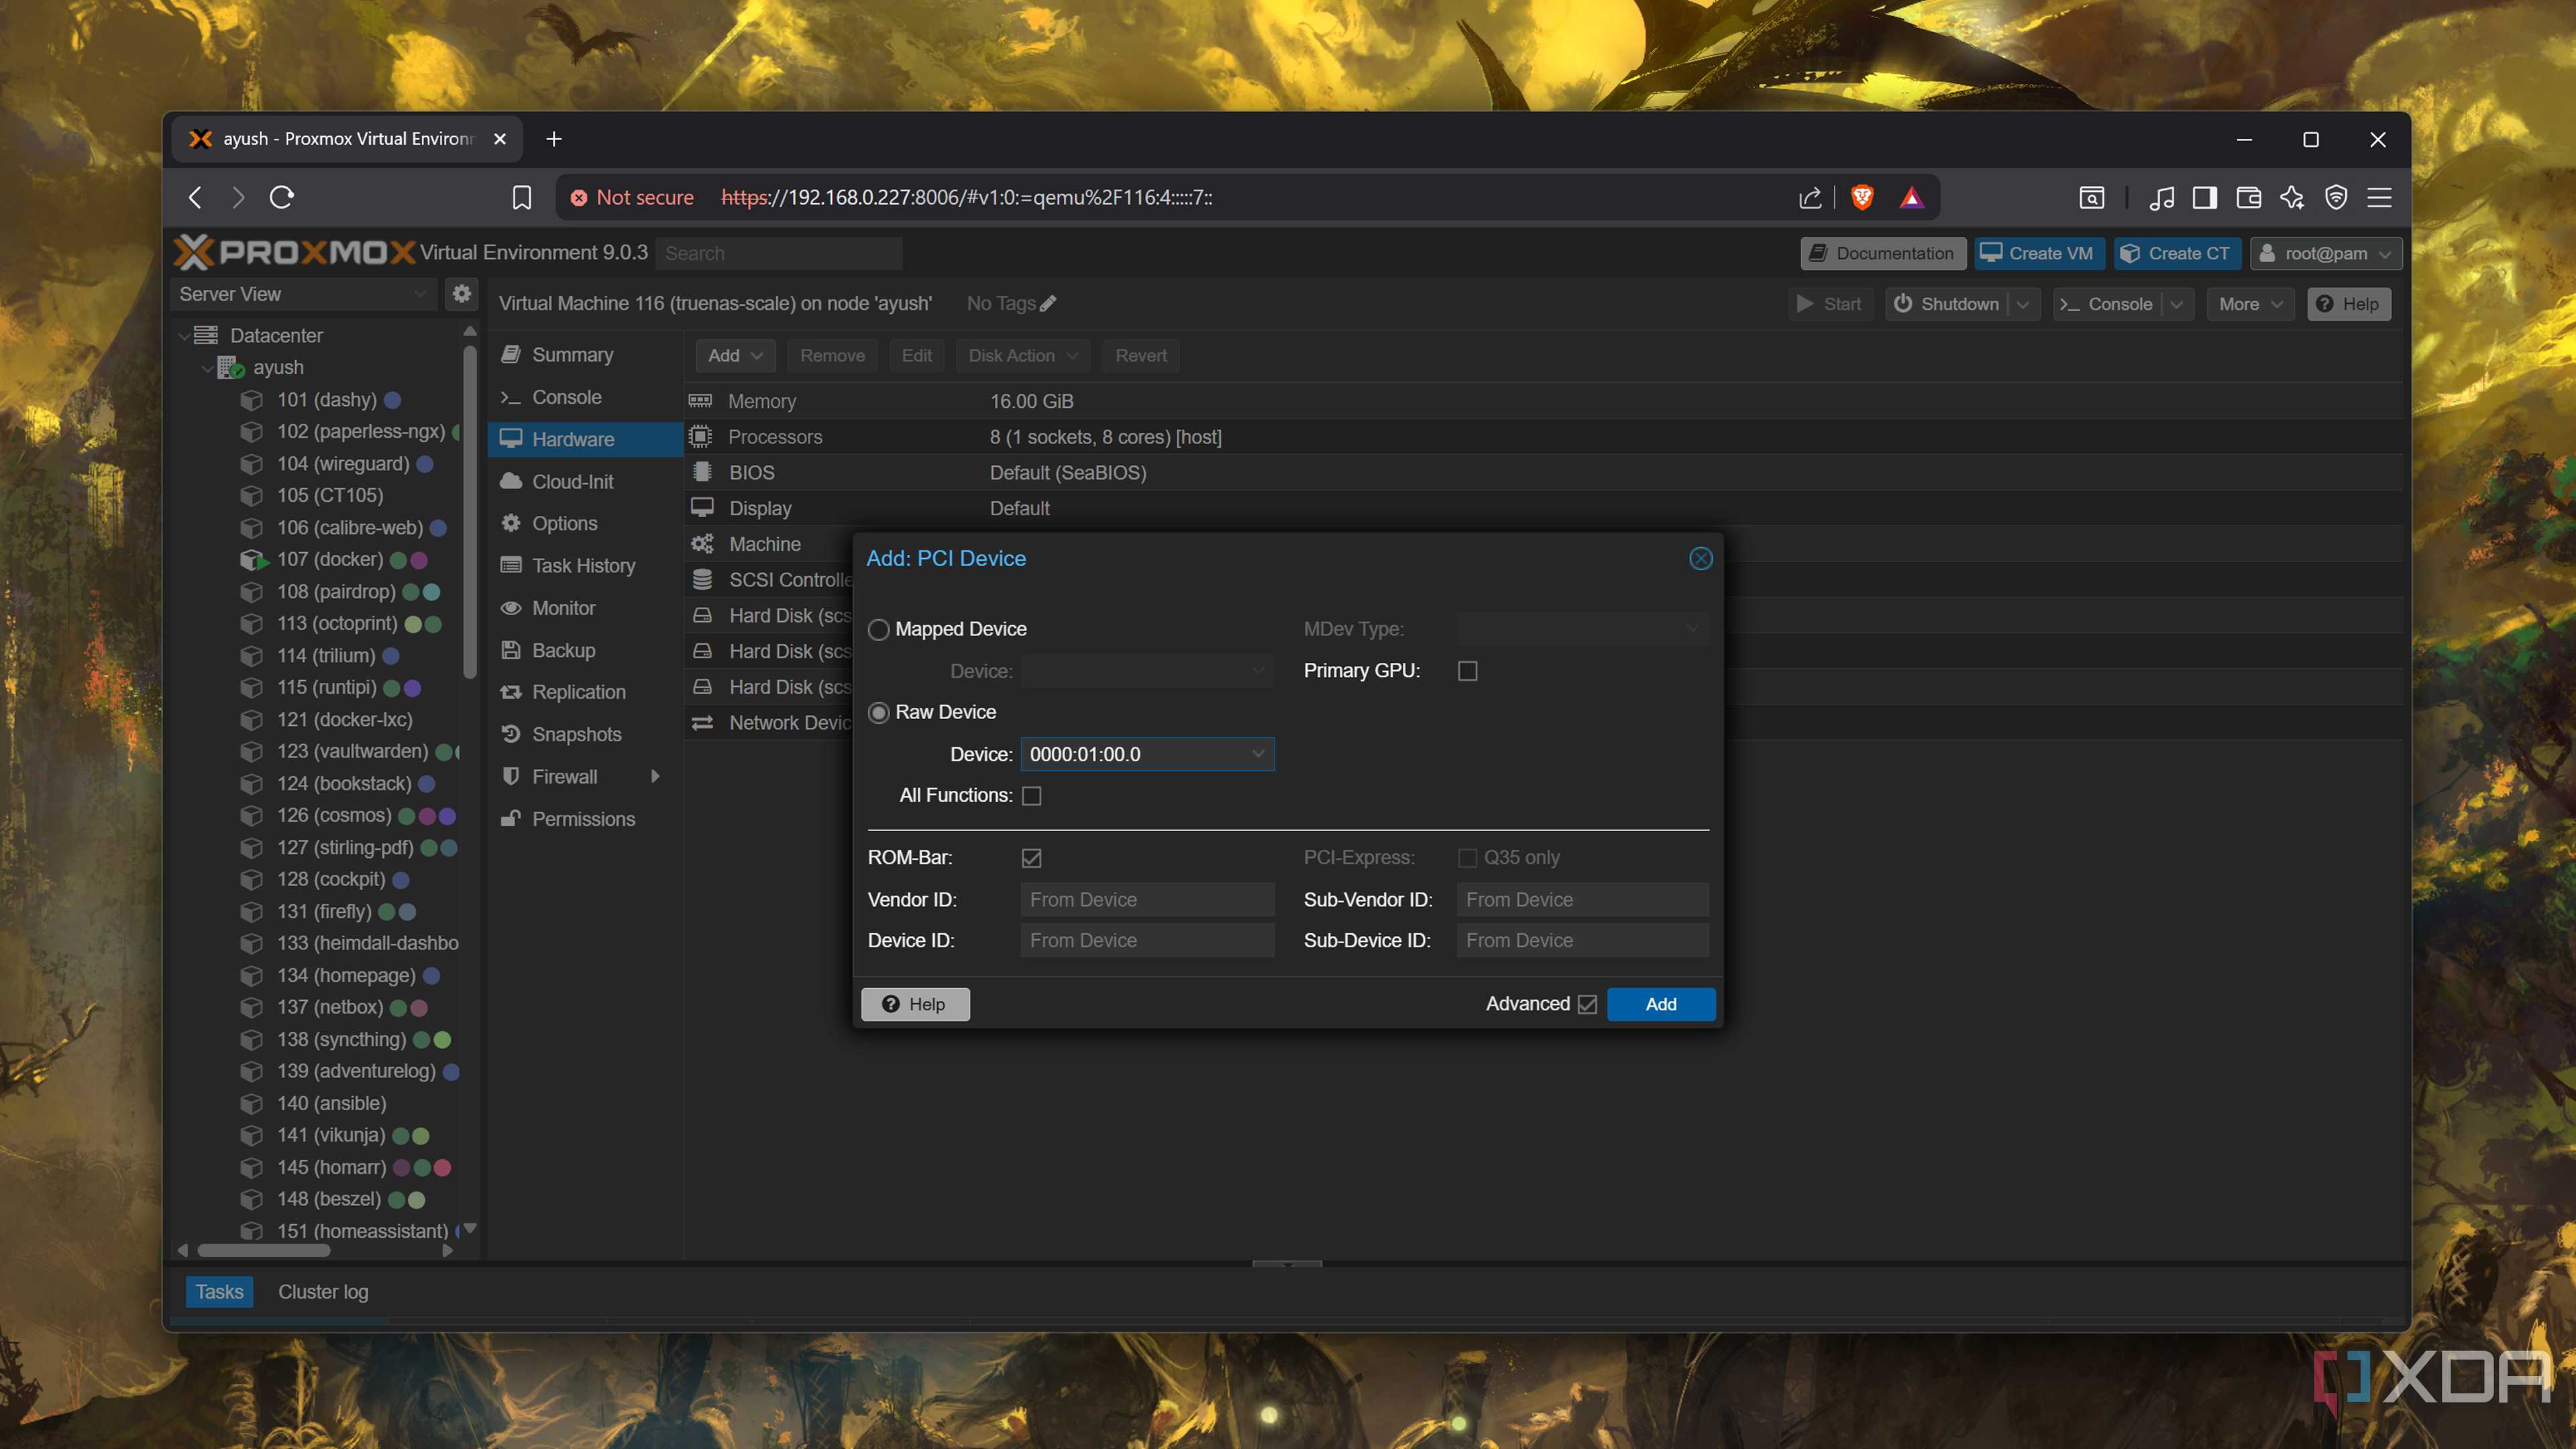This screenshot has height=1449, width=2576.
Task: Go back with the browser back arrow
Action: (x=195, y=197)
